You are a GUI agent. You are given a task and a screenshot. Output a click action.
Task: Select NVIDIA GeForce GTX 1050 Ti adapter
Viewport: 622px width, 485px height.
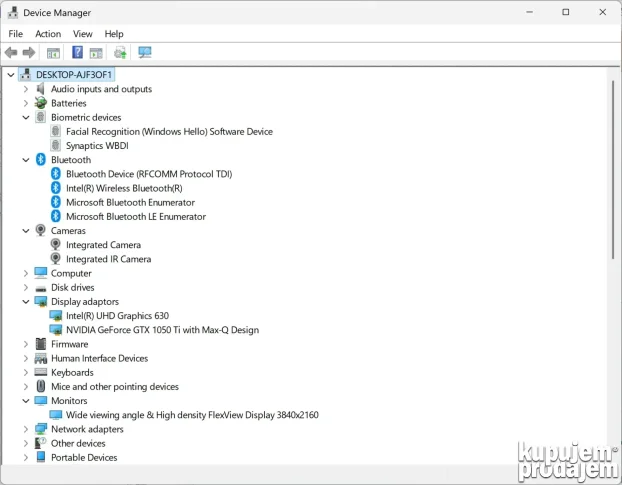tap(163, 330)
